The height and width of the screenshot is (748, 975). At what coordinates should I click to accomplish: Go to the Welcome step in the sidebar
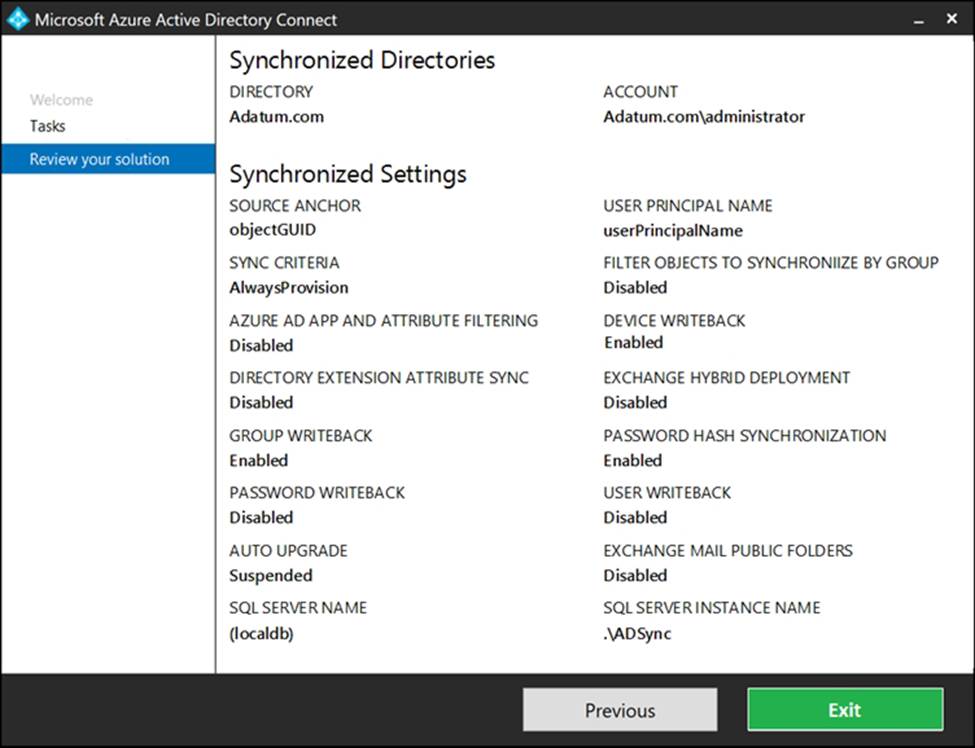click(x=61, y=100)
